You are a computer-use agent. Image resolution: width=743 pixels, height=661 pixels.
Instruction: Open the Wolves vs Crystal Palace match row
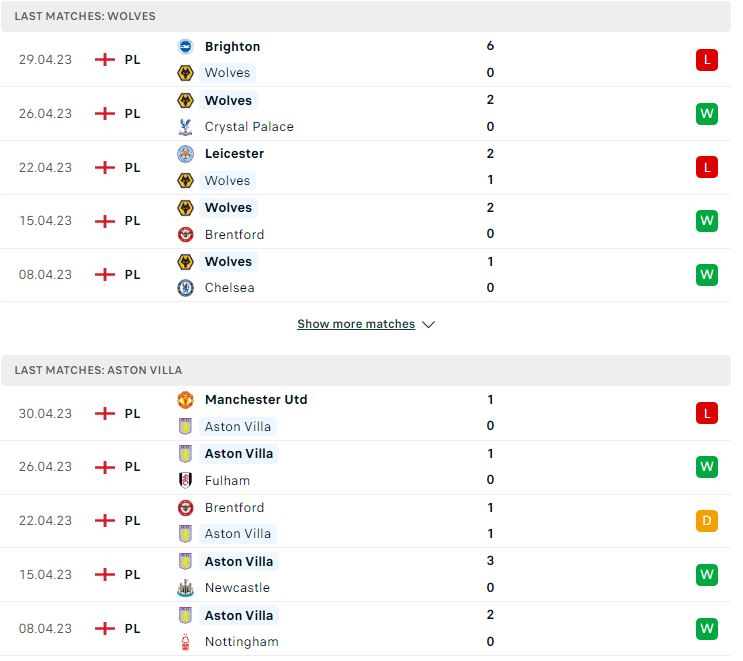[x=365, y=114]
